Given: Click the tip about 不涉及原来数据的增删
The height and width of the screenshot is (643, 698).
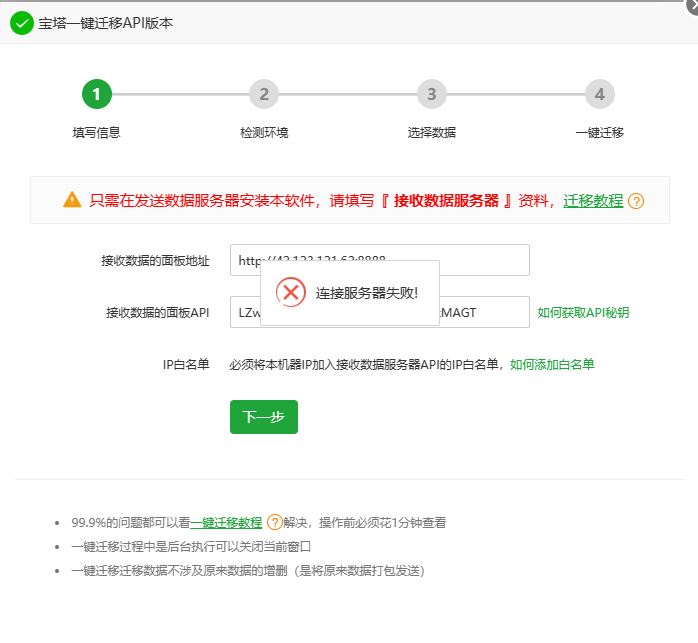Looking at the screenshot, I should tap(248, 570).
